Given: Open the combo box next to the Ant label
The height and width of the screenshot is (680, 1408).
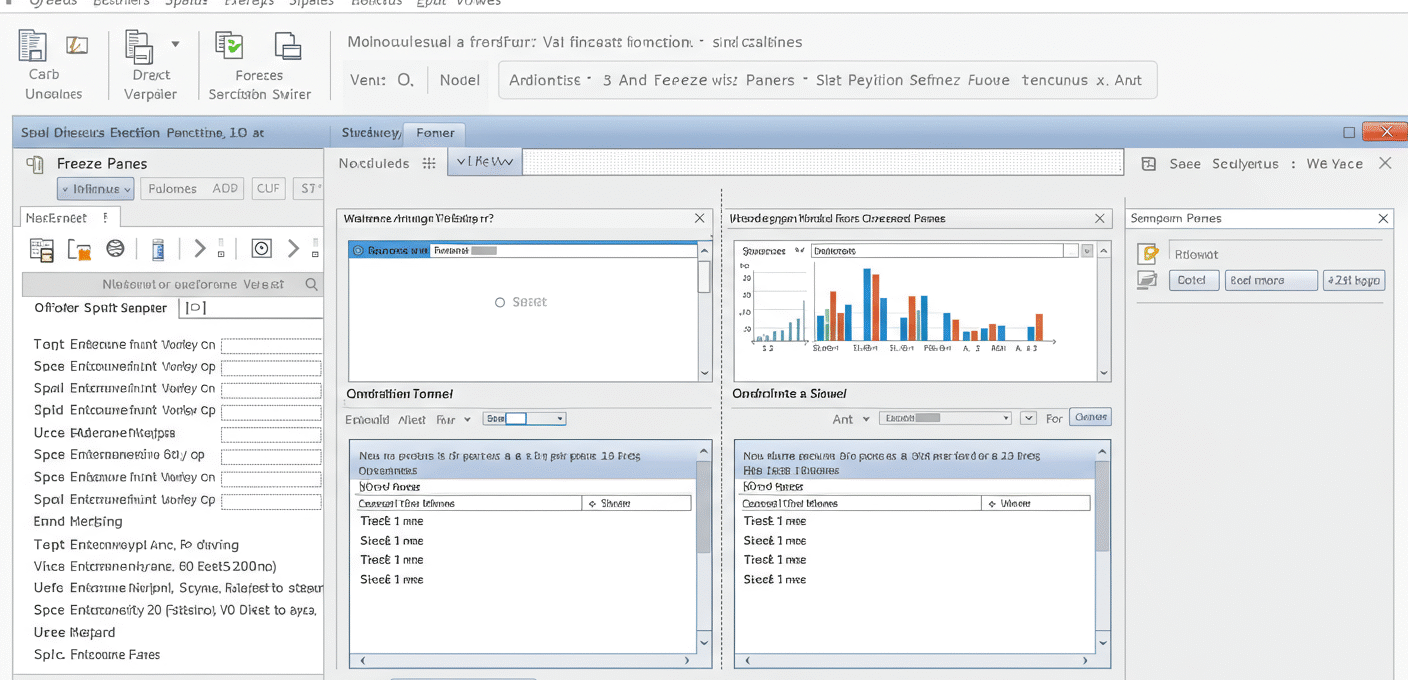Looking at the screenshot, I should [x=946, y=418].
